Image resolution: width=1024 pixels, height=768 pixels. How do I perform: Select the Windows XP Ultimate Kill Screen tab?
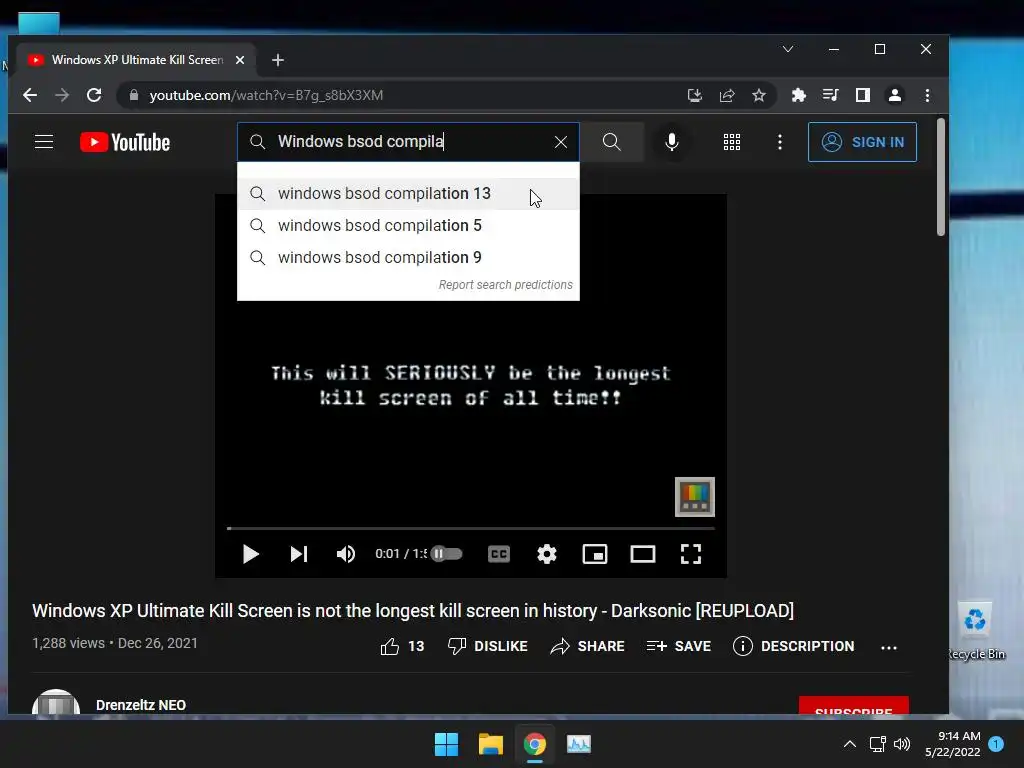click(x=135, y=59)
